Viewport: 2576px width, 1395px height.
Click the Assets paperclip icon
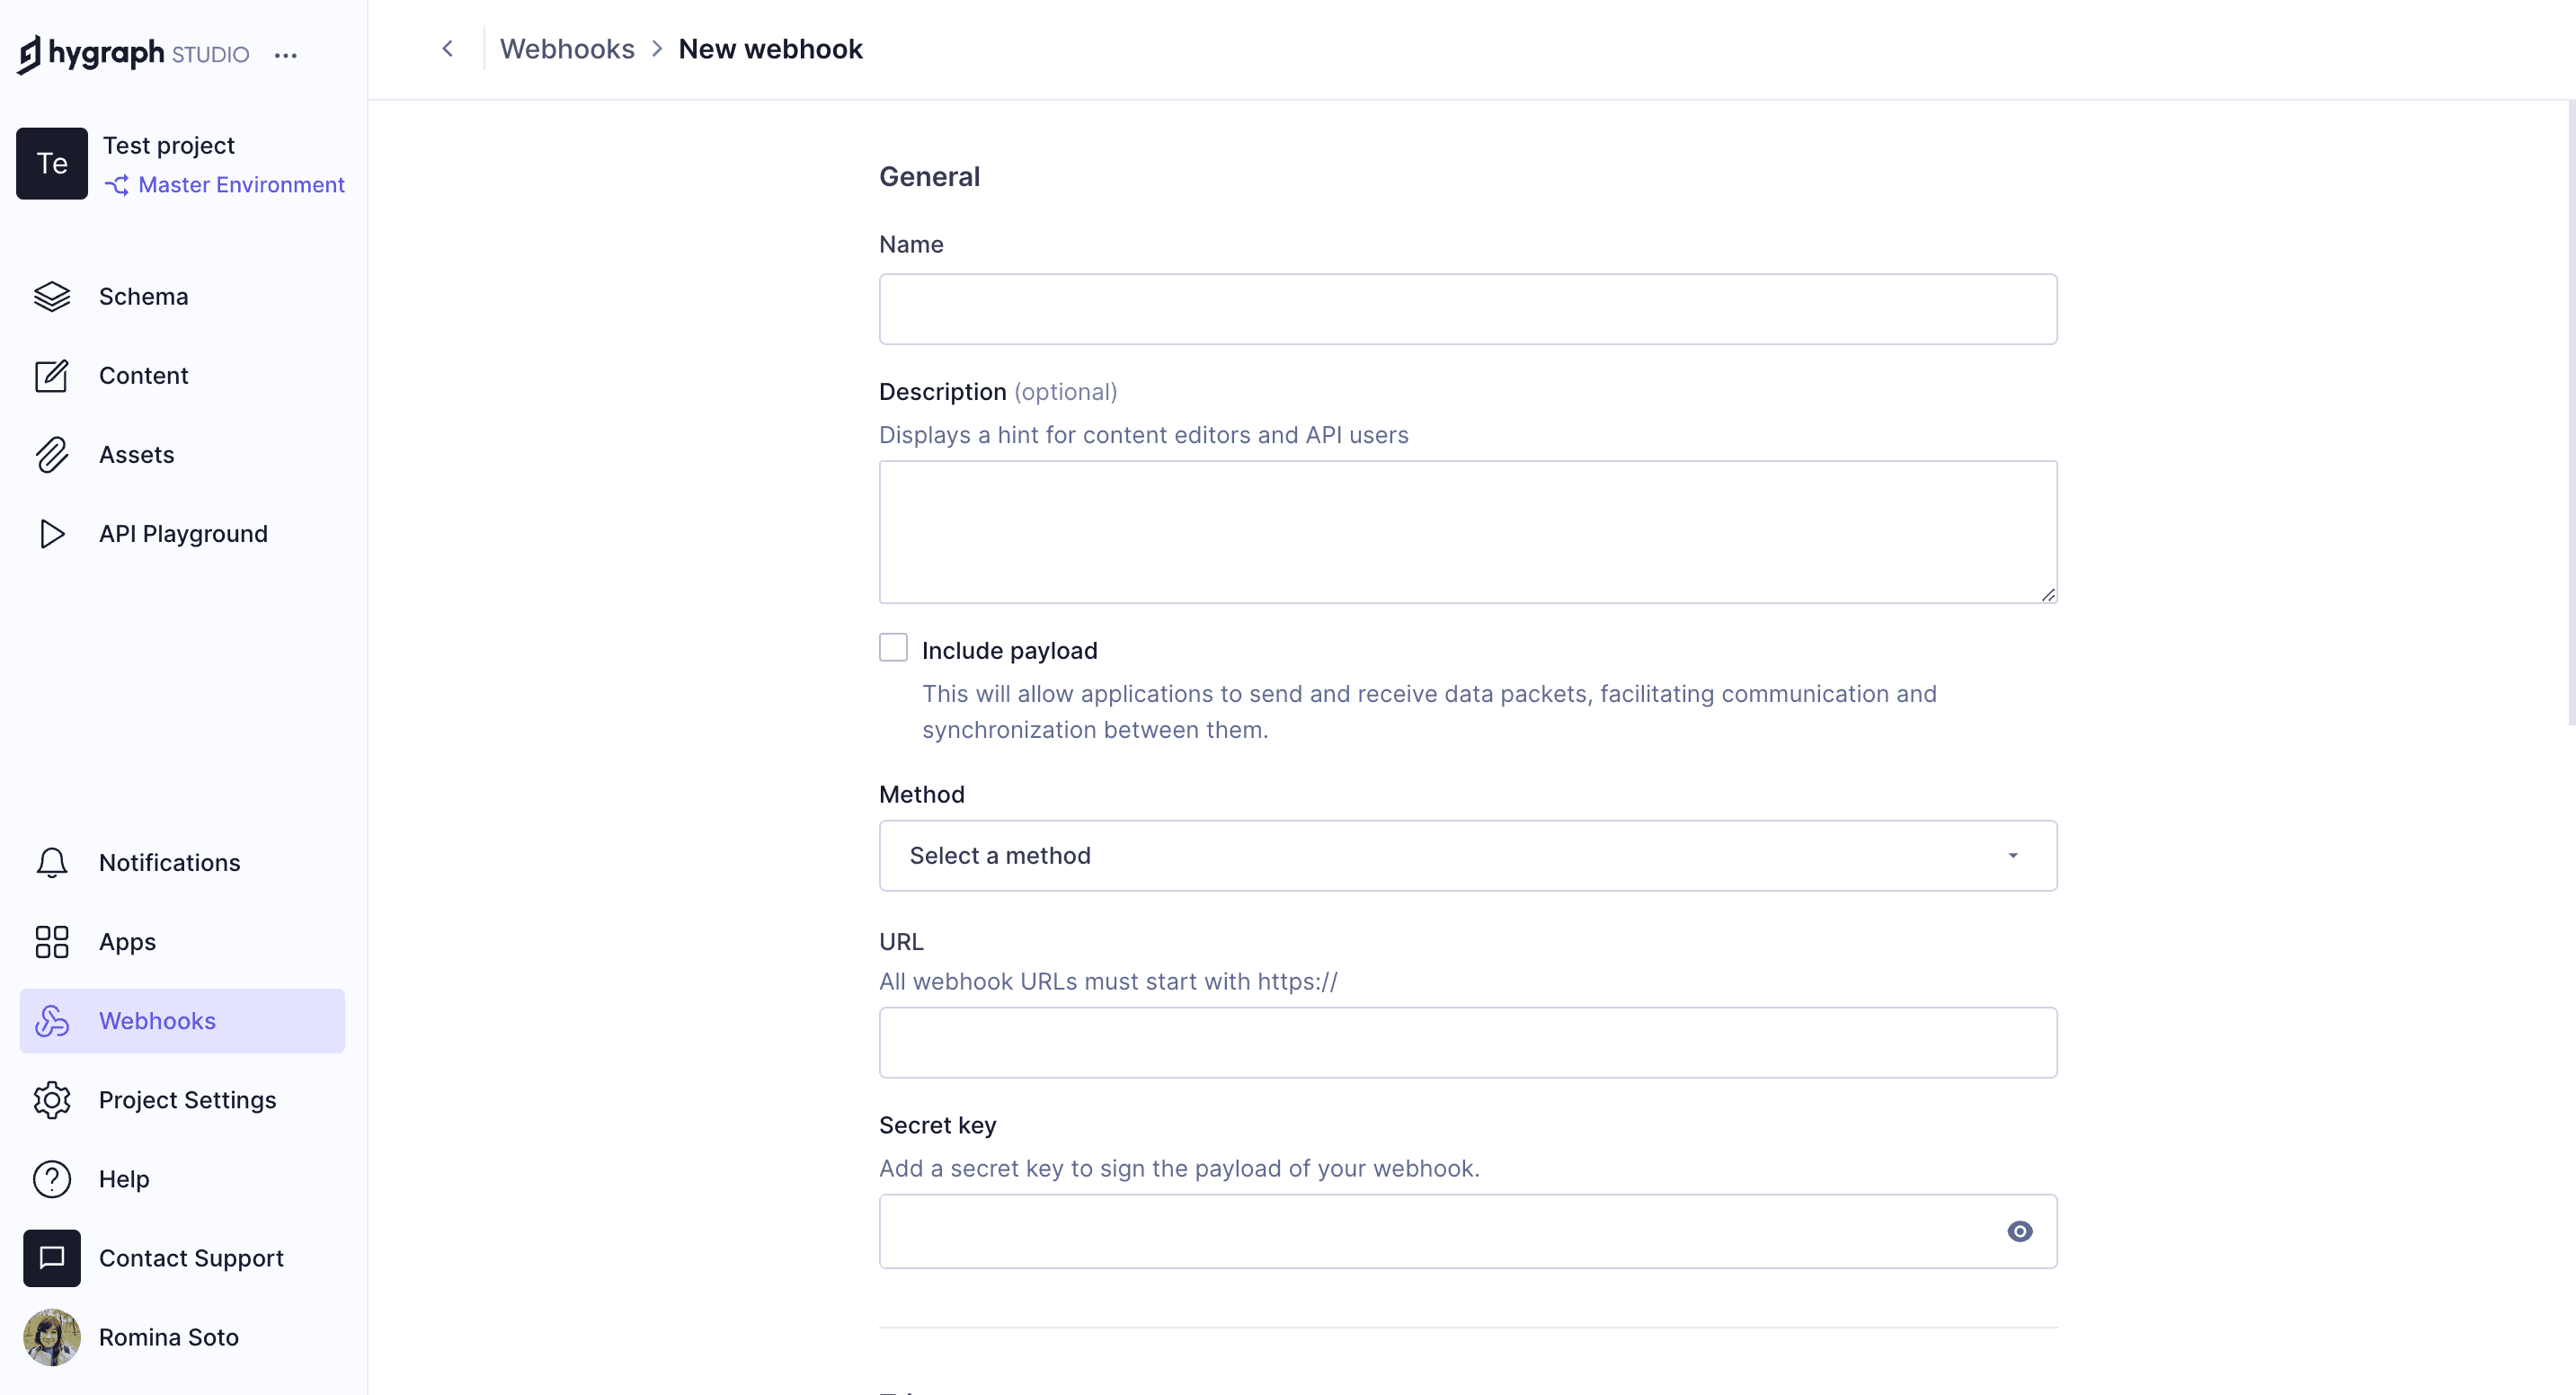click(52, 454)
